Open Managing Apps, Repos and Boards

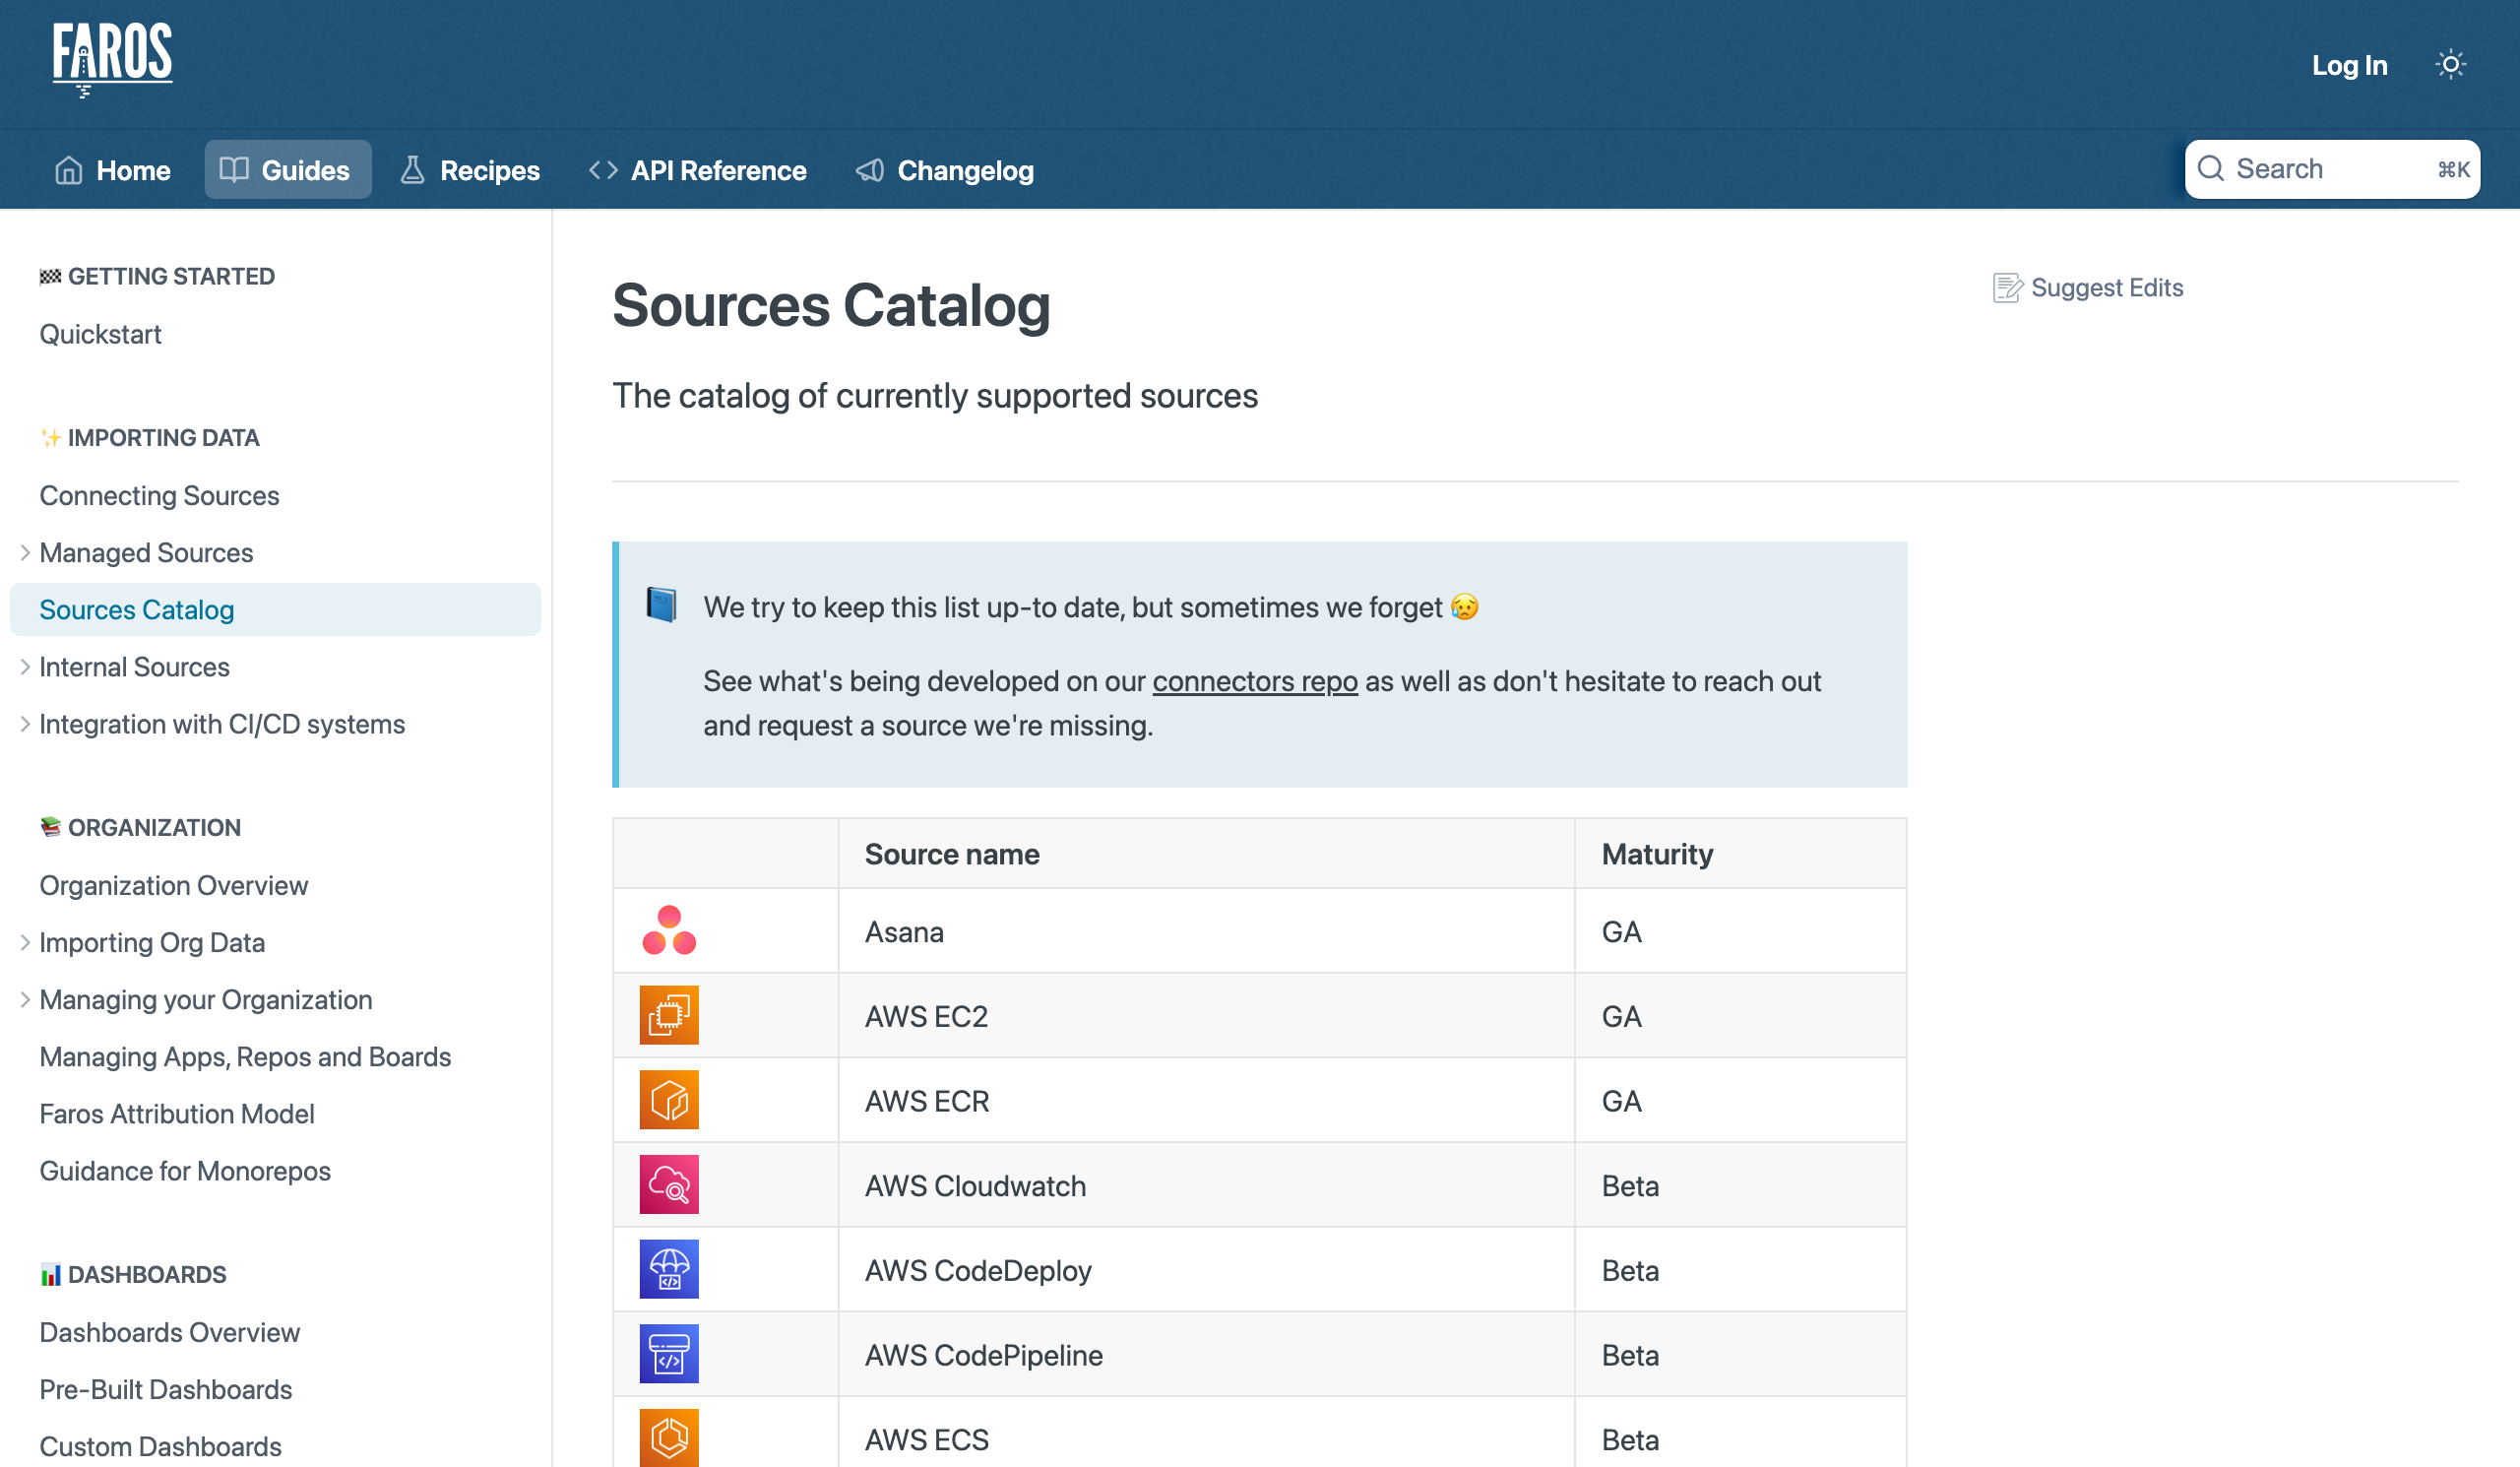point(245,1057)
